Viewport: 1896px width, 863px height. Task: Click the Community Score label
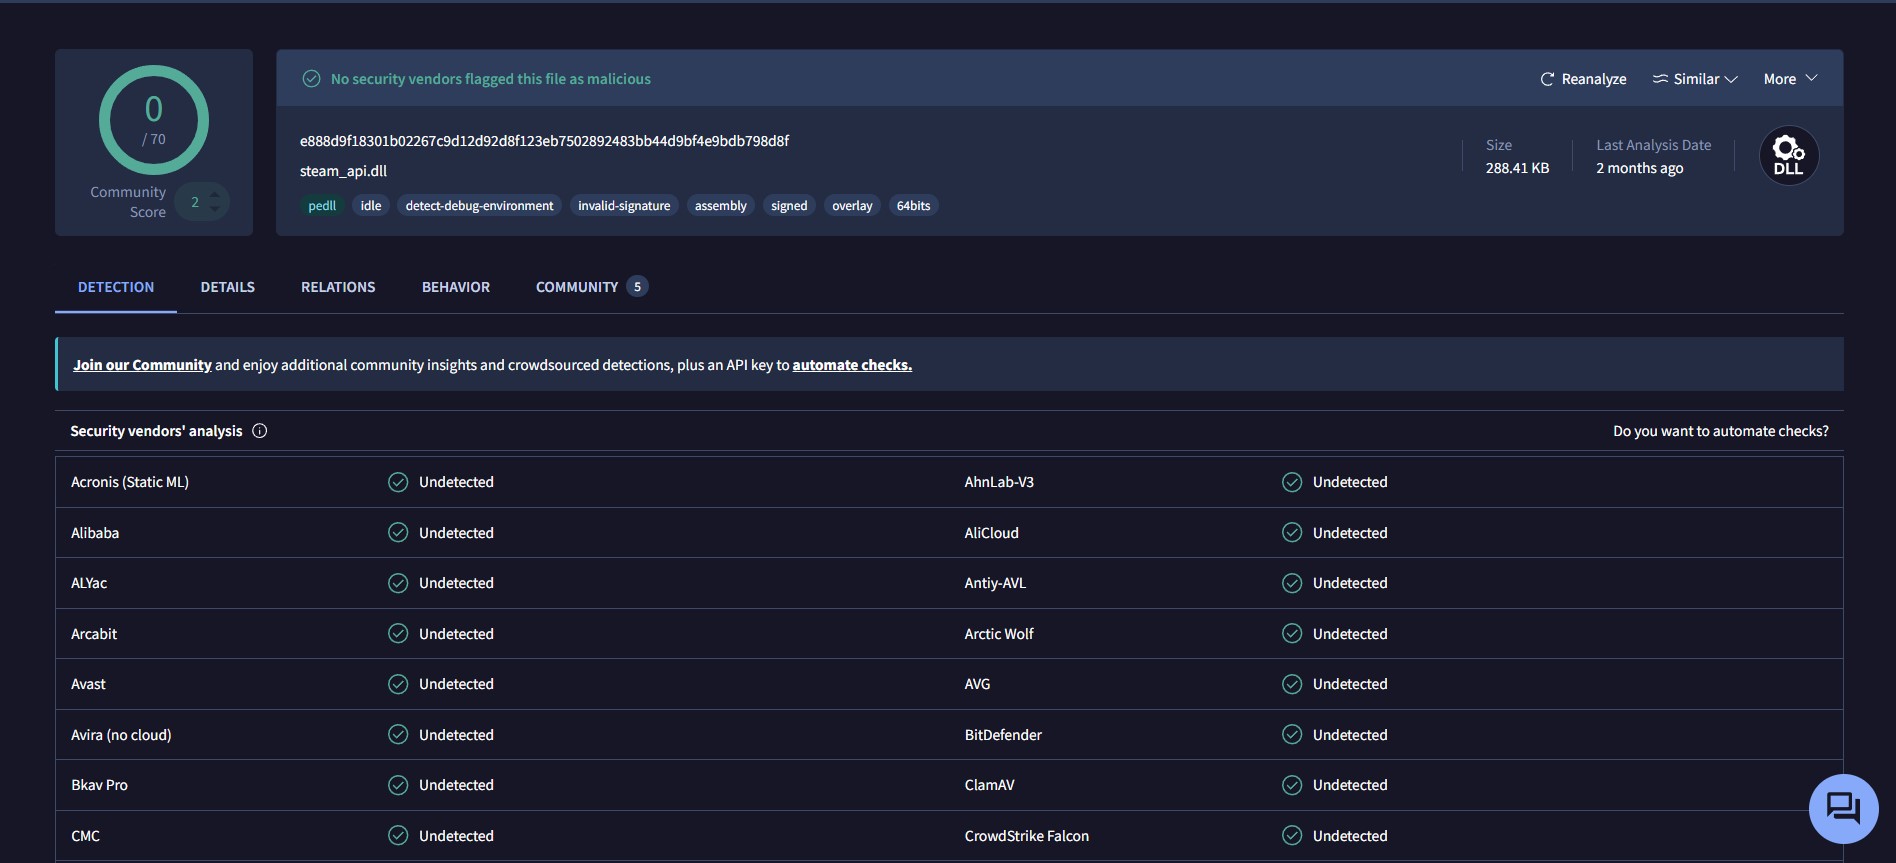pyautogui.click(x=128, y=202)
